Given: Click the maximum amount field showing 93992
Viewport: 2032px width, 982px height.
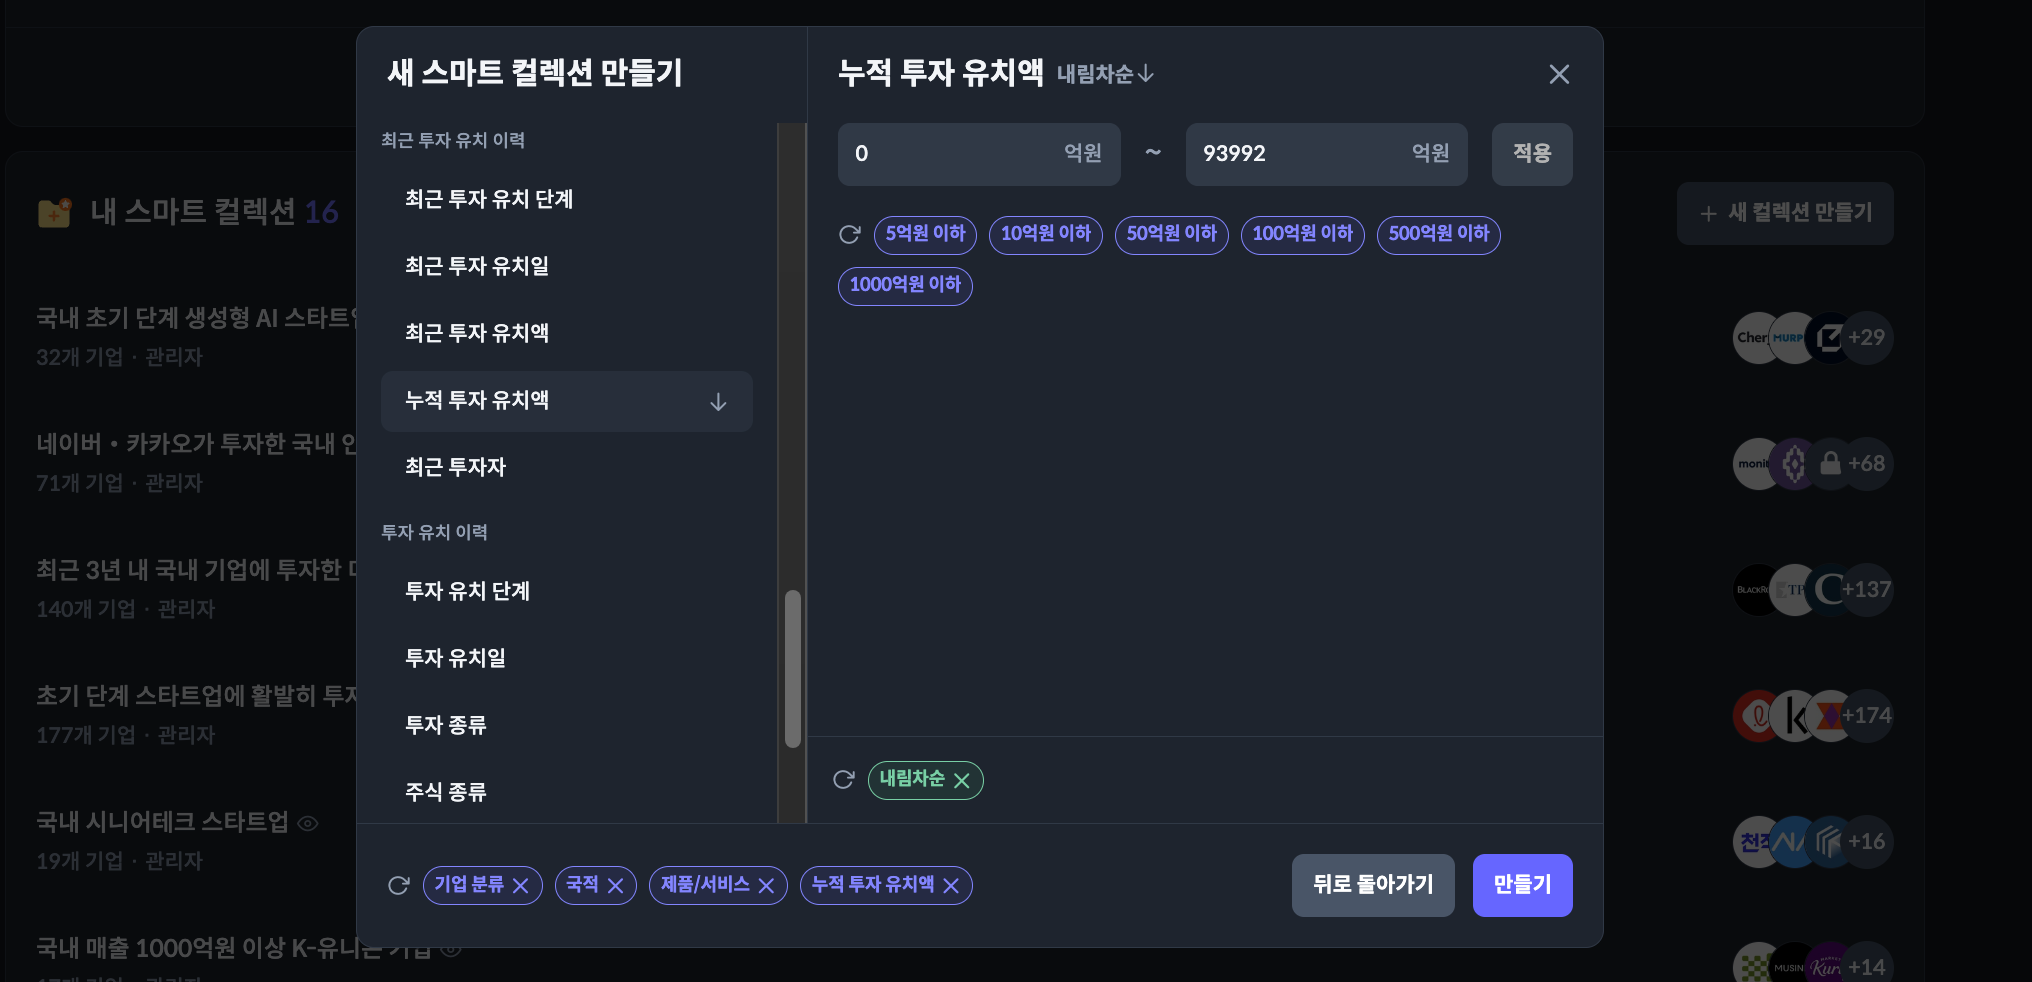Looking at the screenshot, I should [1300, 154].
